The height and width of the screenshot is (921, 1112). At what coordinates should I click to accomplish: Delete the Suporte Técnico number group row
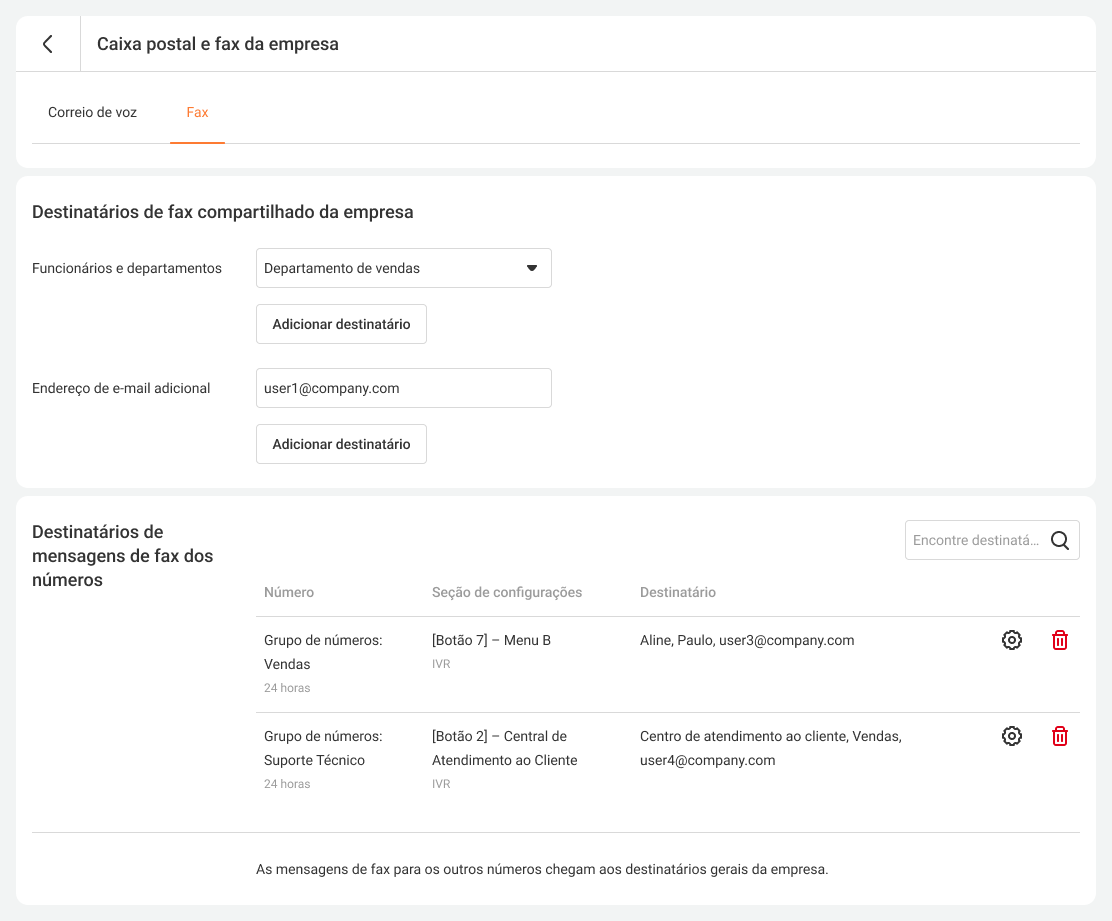click(1060, 736)
